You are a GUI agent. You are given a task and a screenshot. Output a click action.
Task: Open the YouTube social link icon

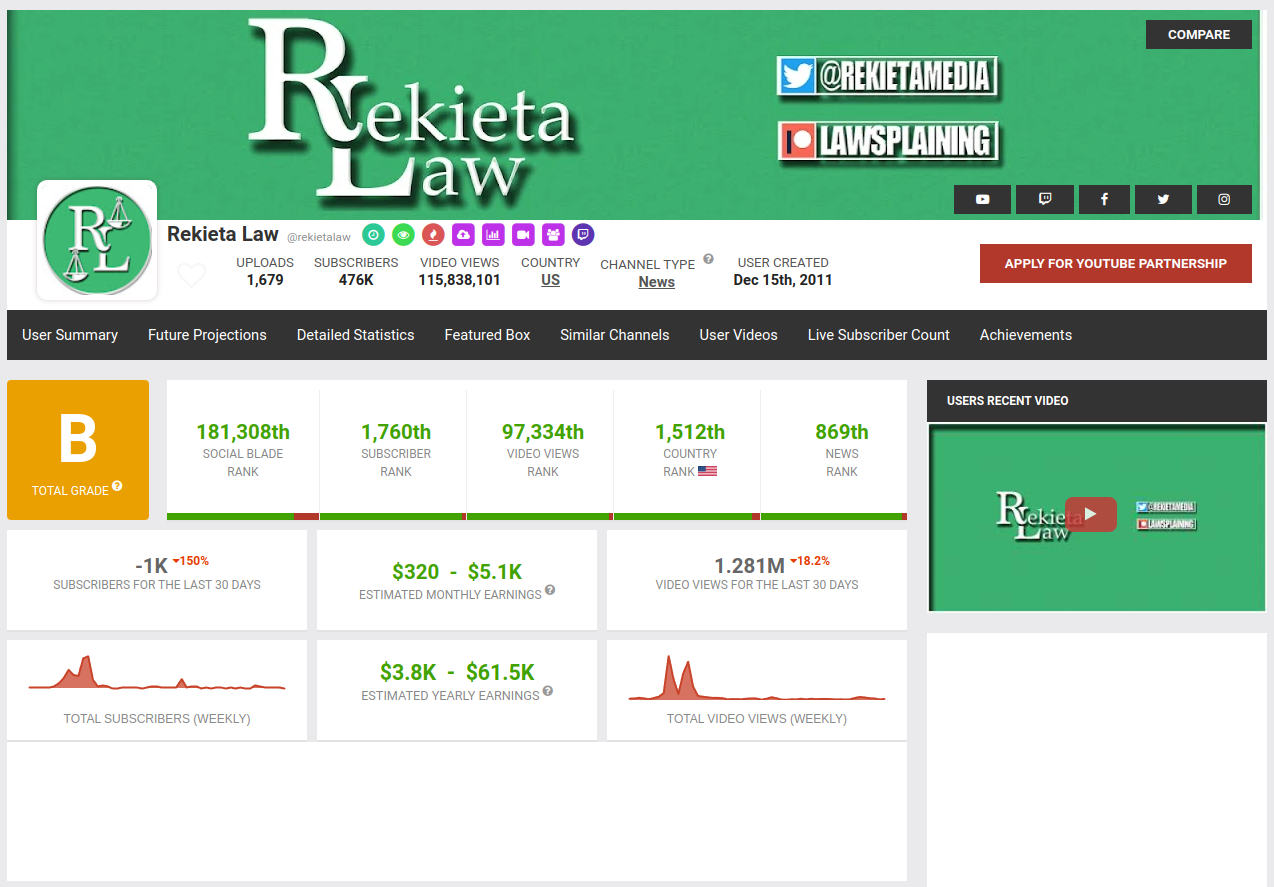(x=982, y=199)
